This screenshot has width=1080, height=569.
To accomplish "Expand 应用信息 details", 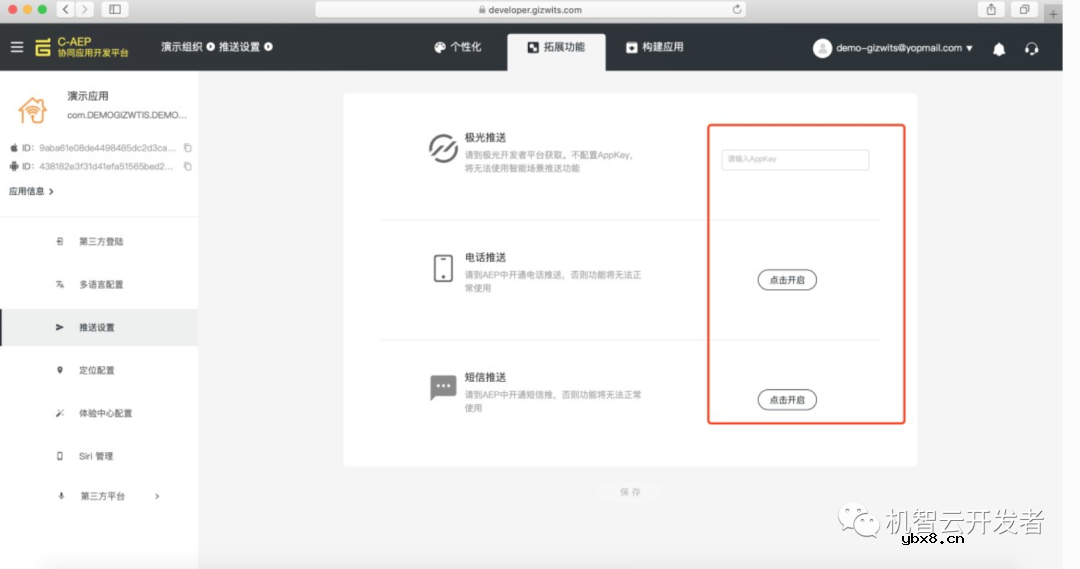I will 31,191.
